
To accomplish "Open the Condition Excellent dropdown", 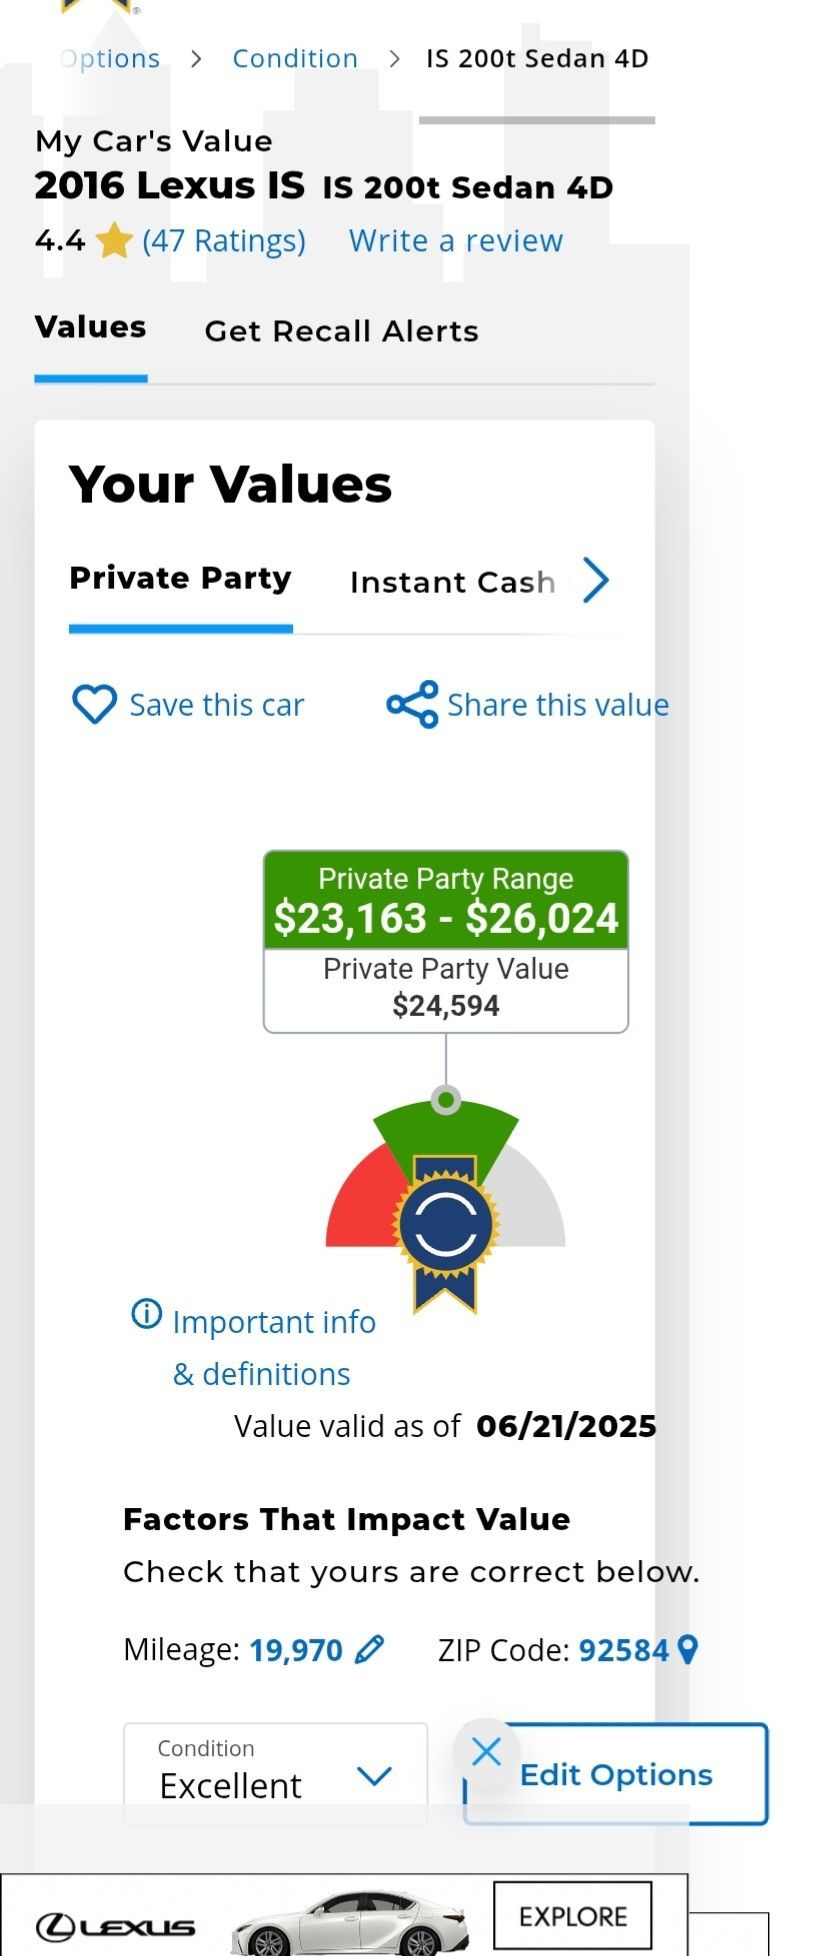I will coord(275,1773).
